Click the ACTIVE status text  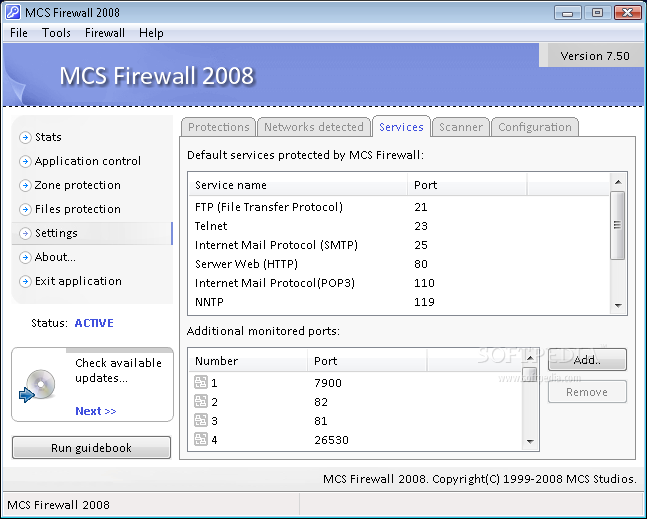pos(94,323)
